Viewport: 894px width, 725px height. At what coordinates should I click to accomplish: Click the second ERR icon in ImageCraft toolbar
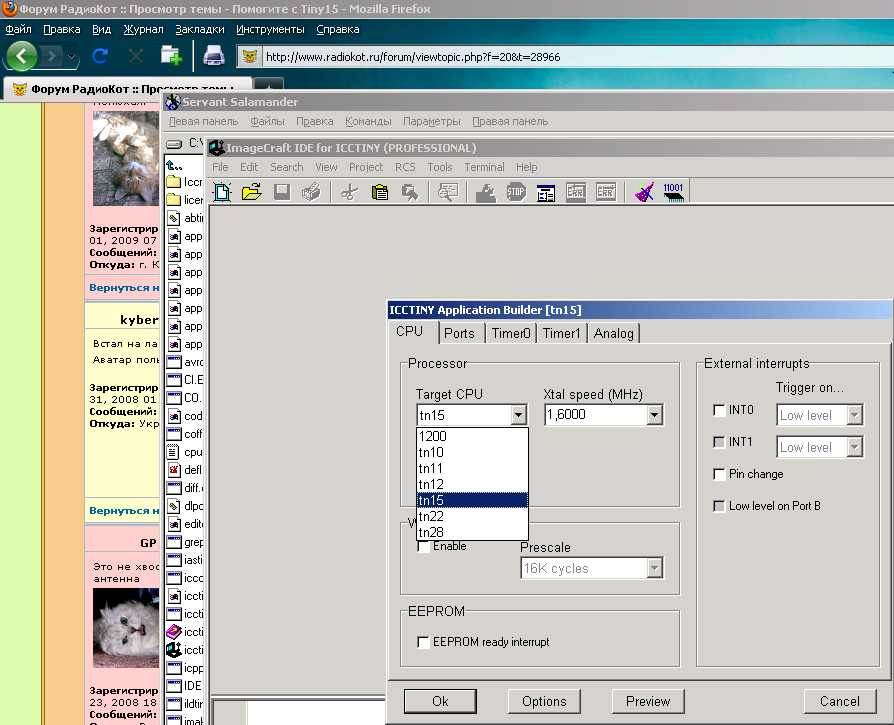click(x=606, y=192)
